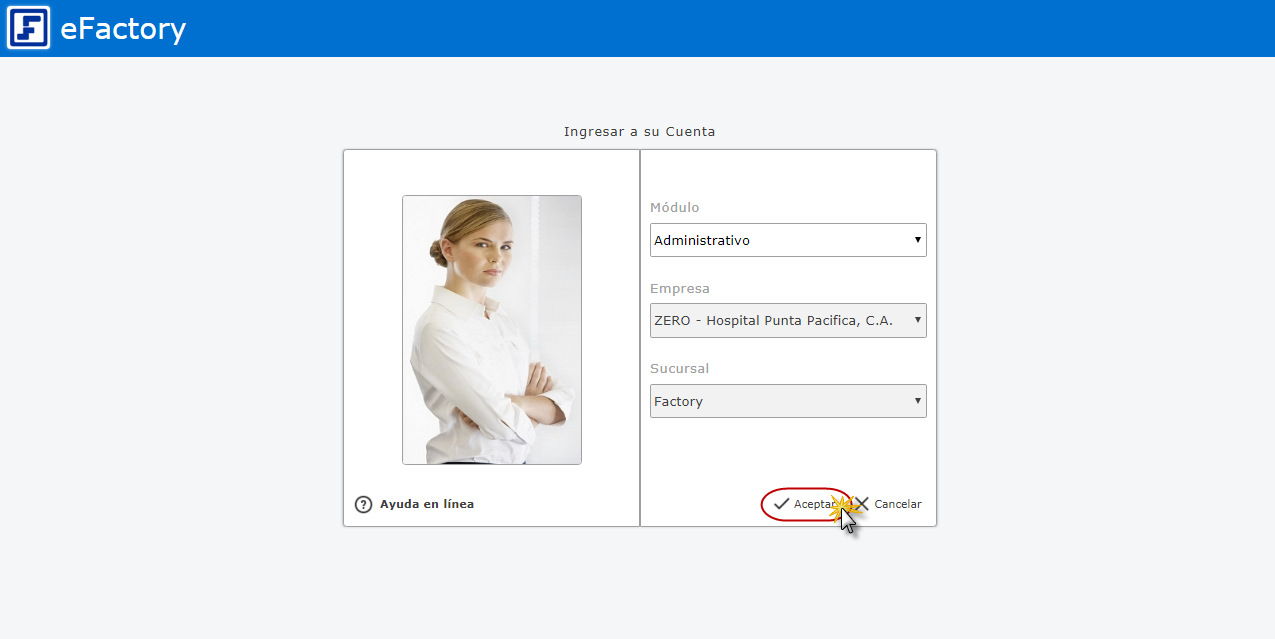Click the eFactory logo icon
This screenshot has width=1275, height=639.
click(x=28, y=28)
